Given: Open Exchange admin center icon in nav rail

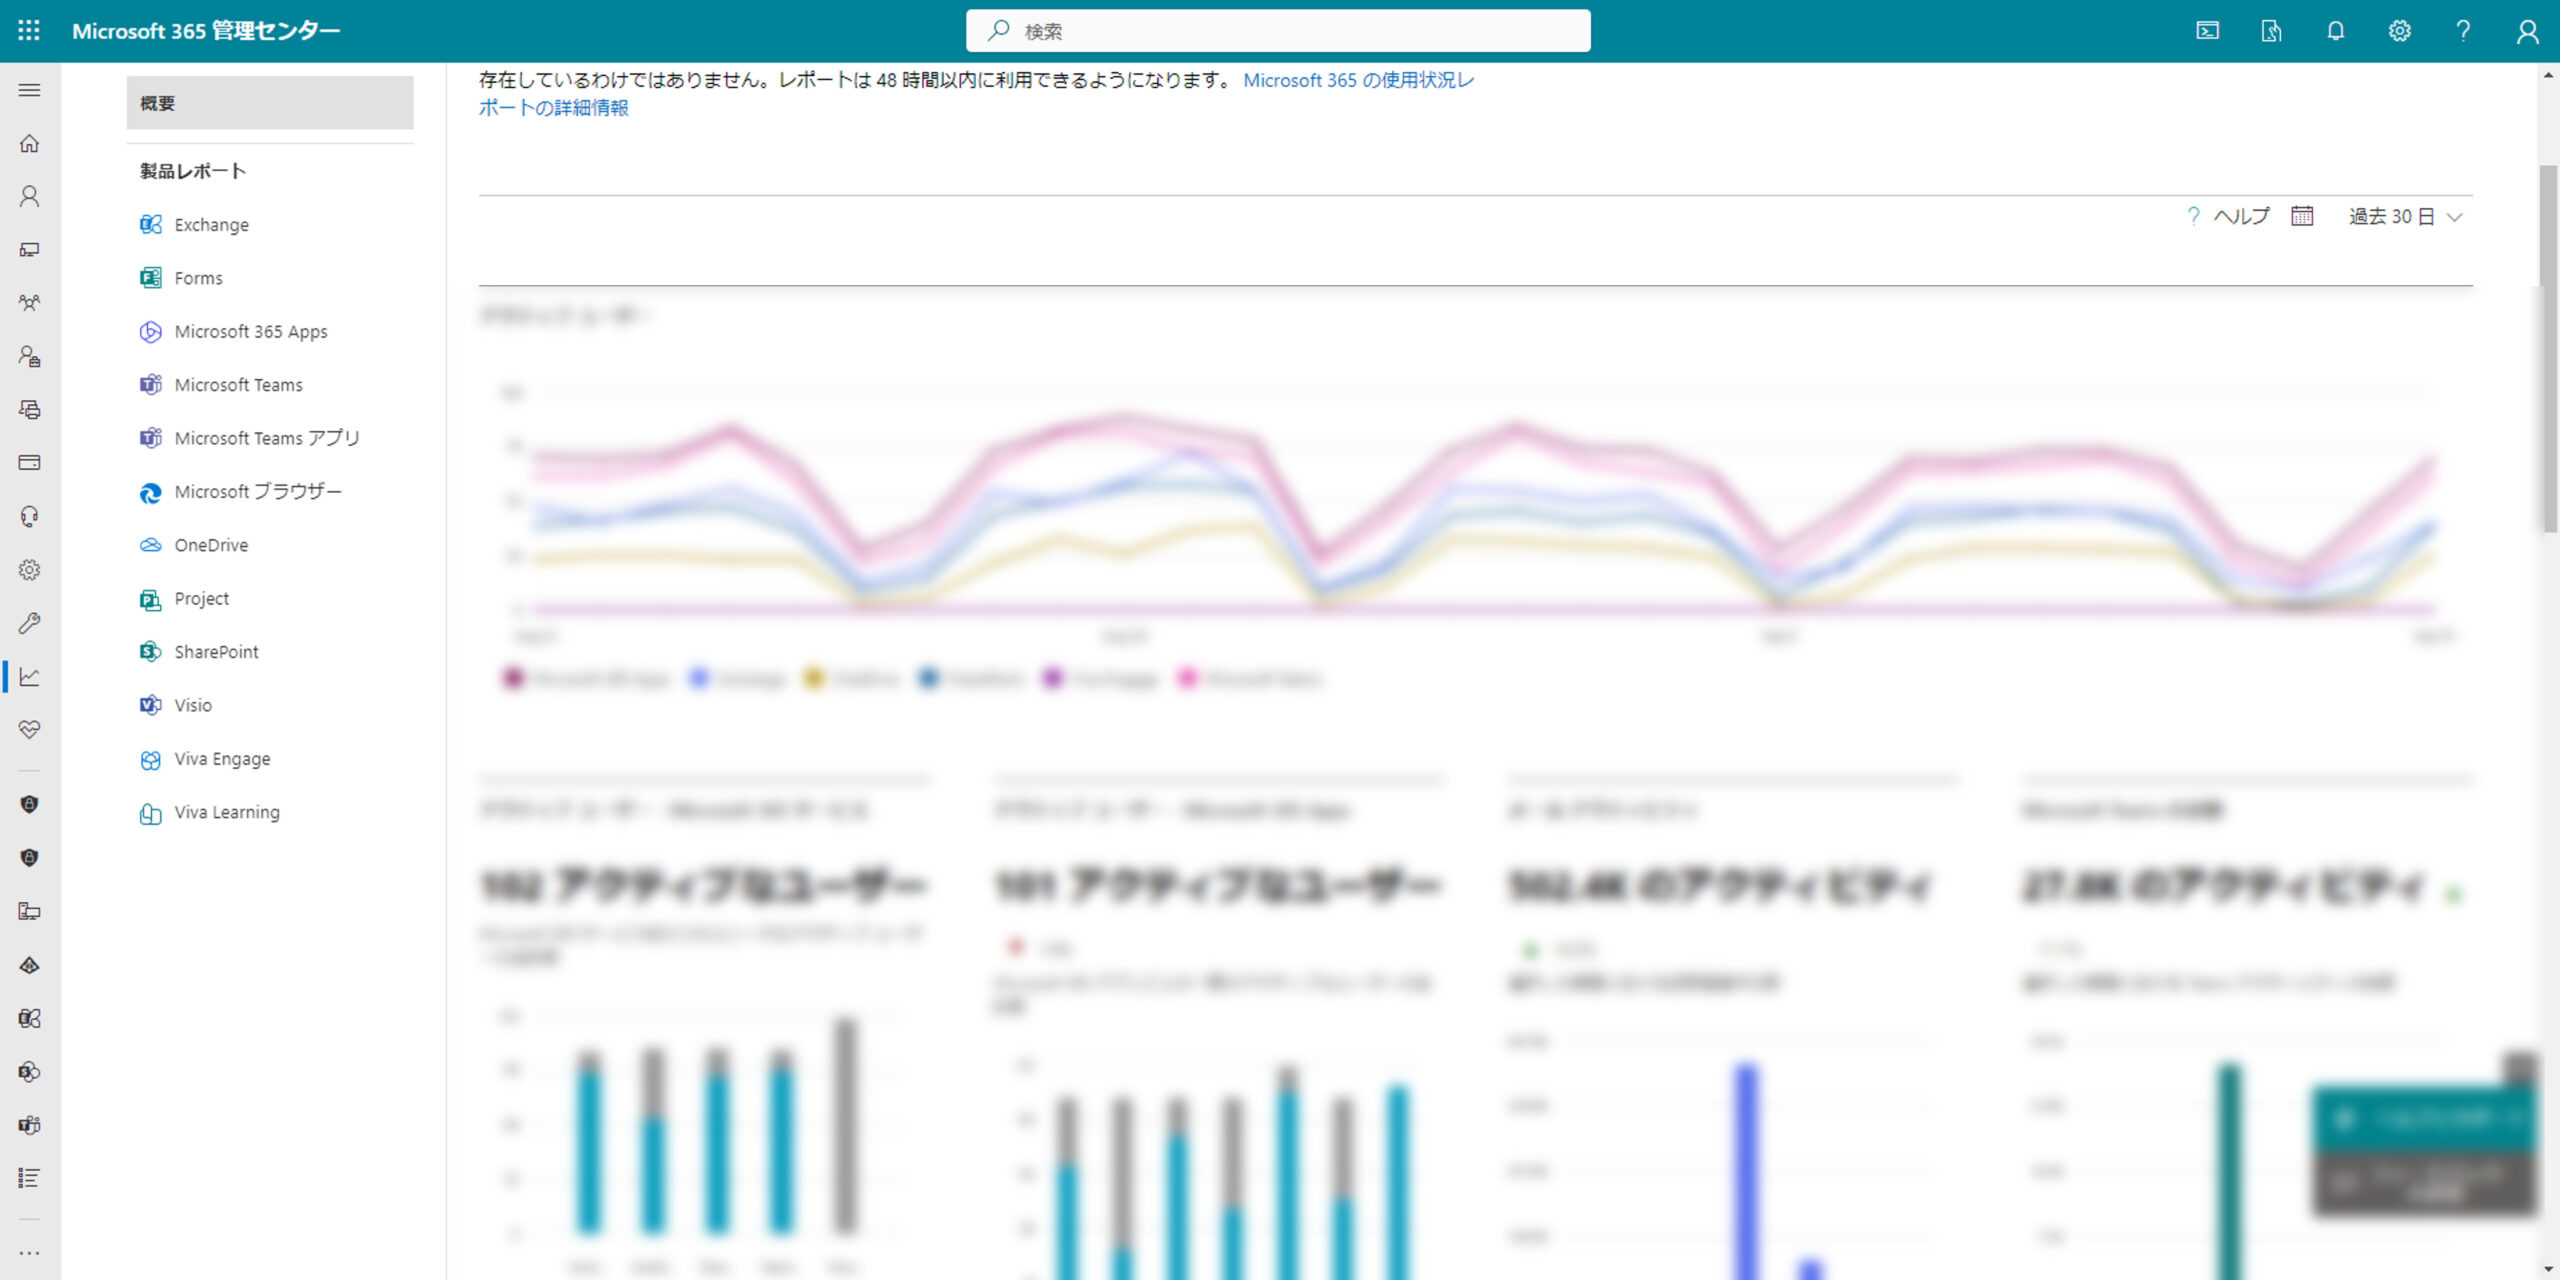Looking at the screenshot, I should click(30, 1018).
